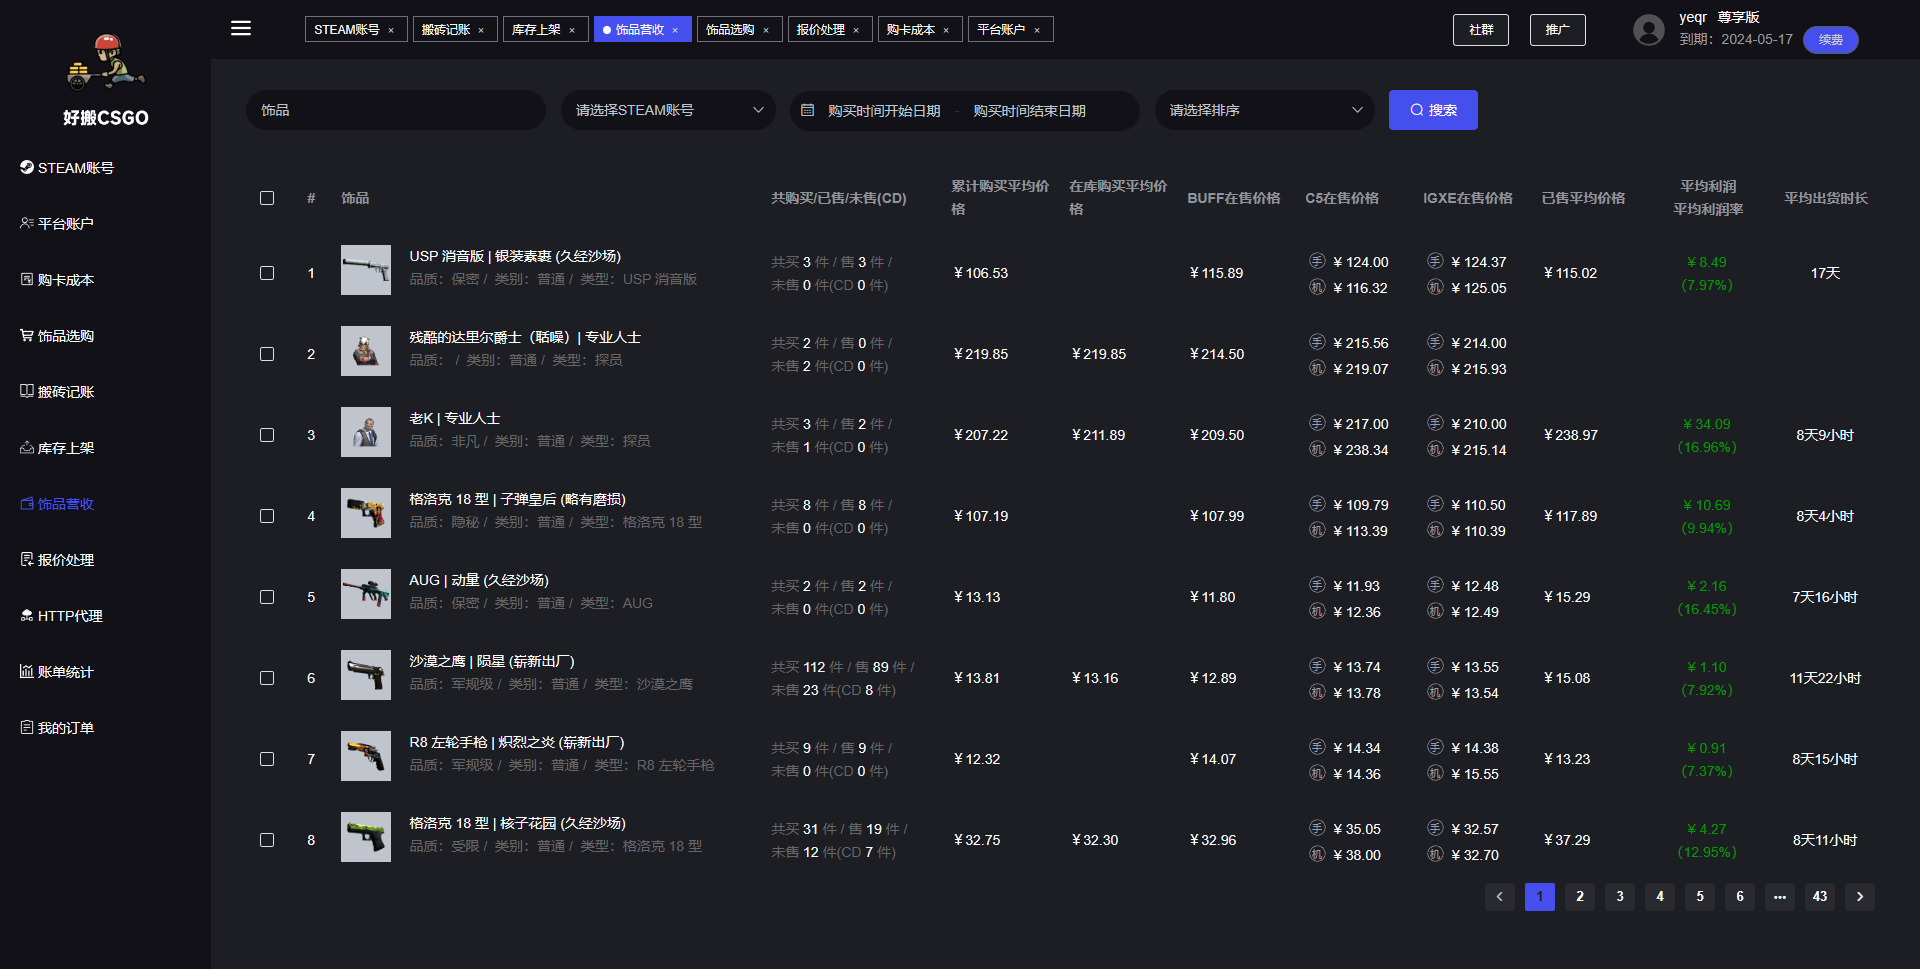Open the 请选择STEAM账号 dropdown
The height and width of the screenshot is (969, 1920).
pyautogui.click(x=668, y=110)
